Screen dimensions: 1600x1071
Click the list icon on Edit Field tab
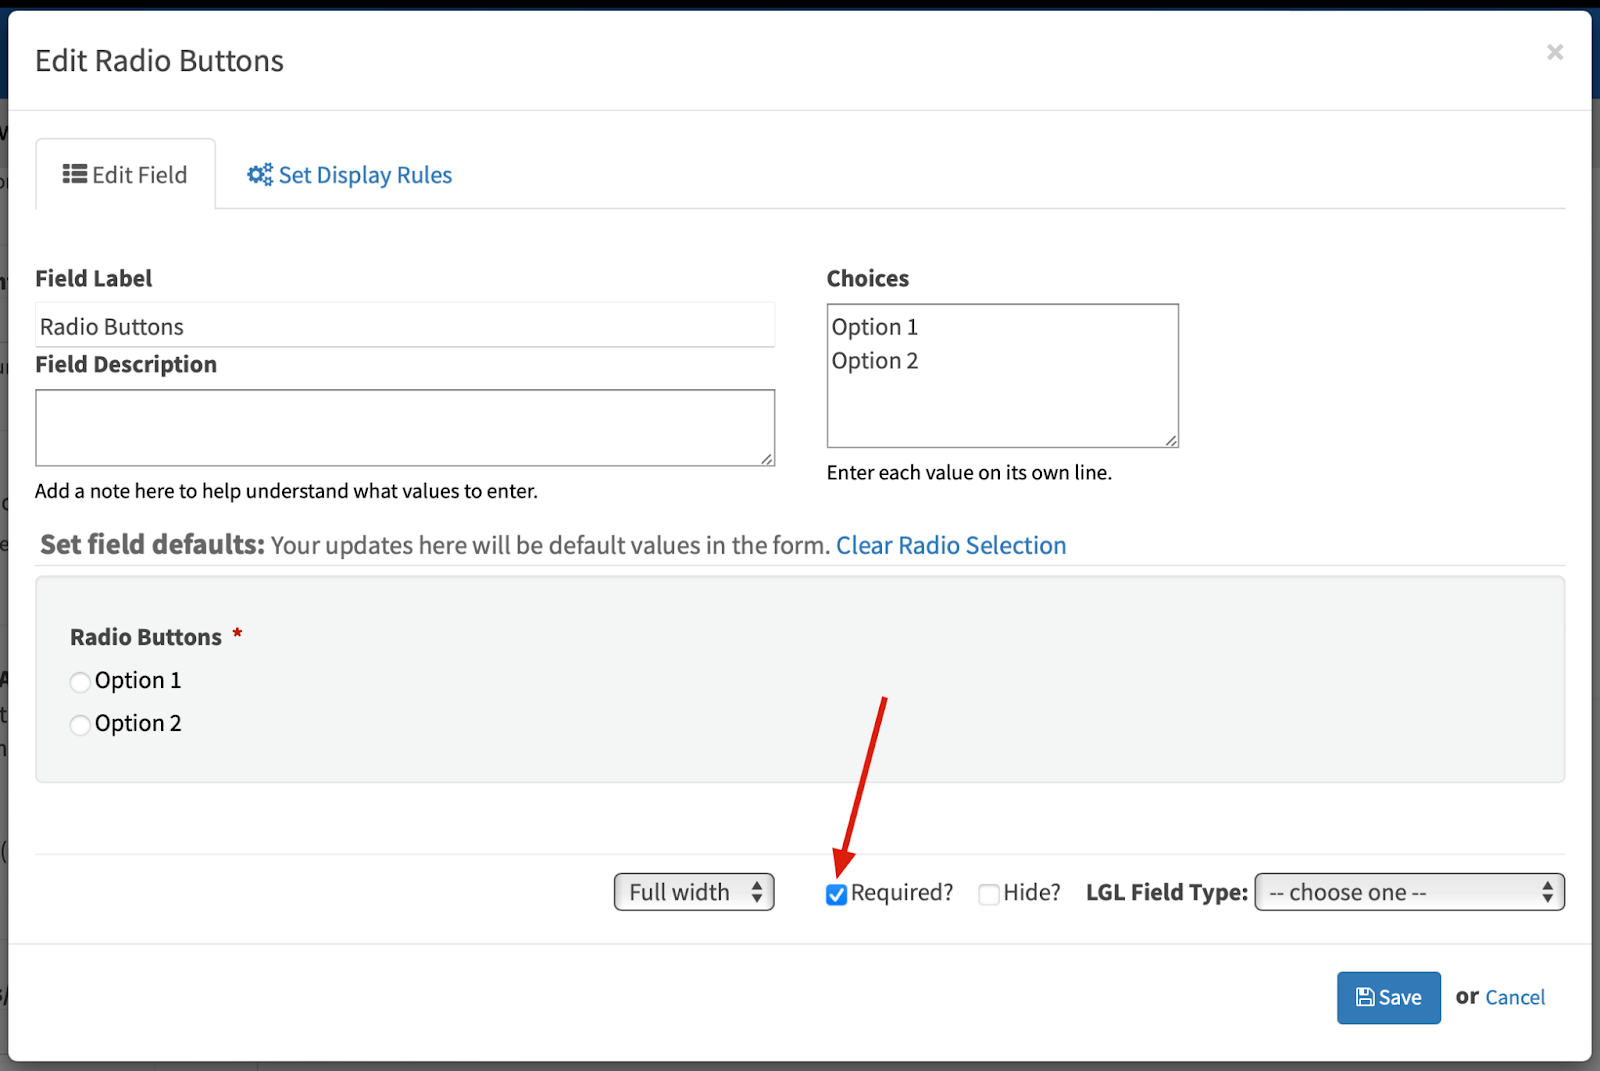click(x=74, y=175)
